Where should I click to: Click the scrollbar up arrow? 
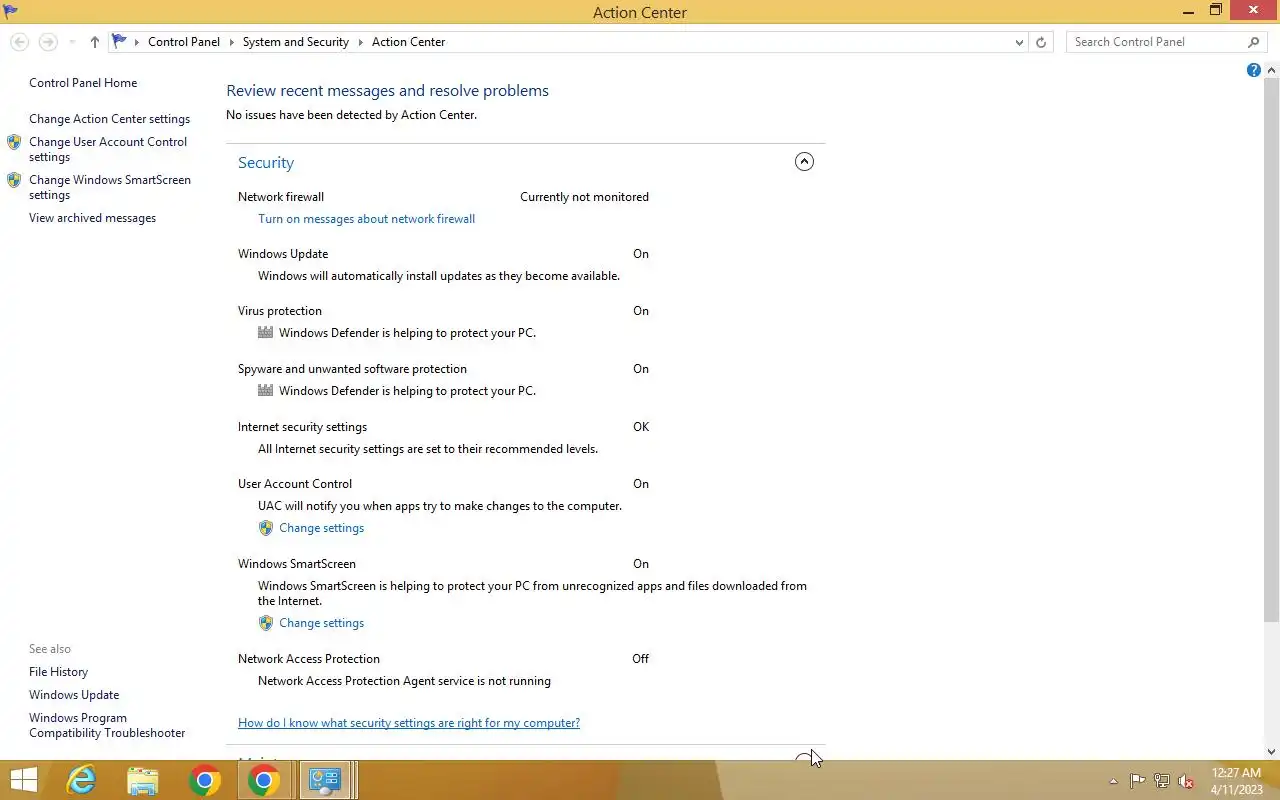(x=1272, y=70)
